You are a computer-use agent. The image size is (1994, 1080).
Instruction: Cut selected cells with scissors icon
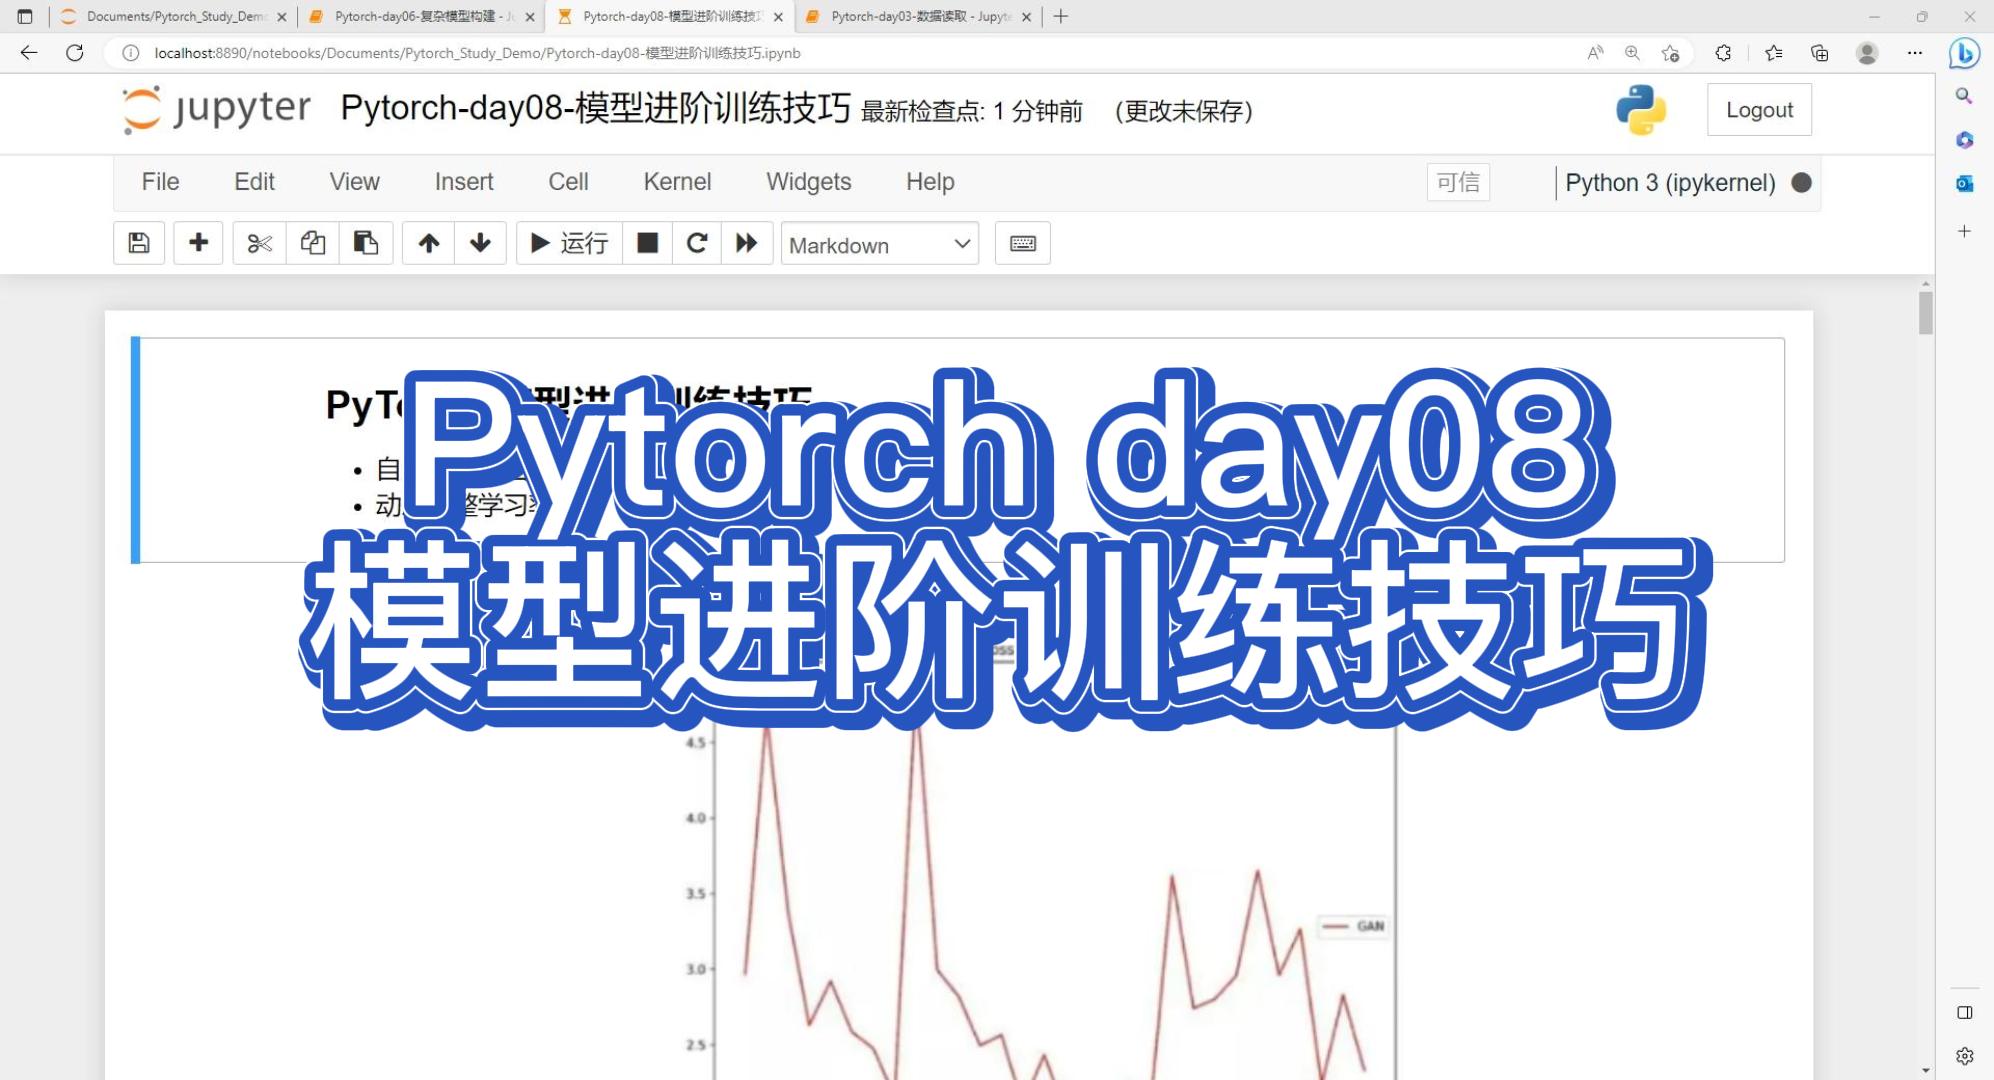(x=259, y=243)
